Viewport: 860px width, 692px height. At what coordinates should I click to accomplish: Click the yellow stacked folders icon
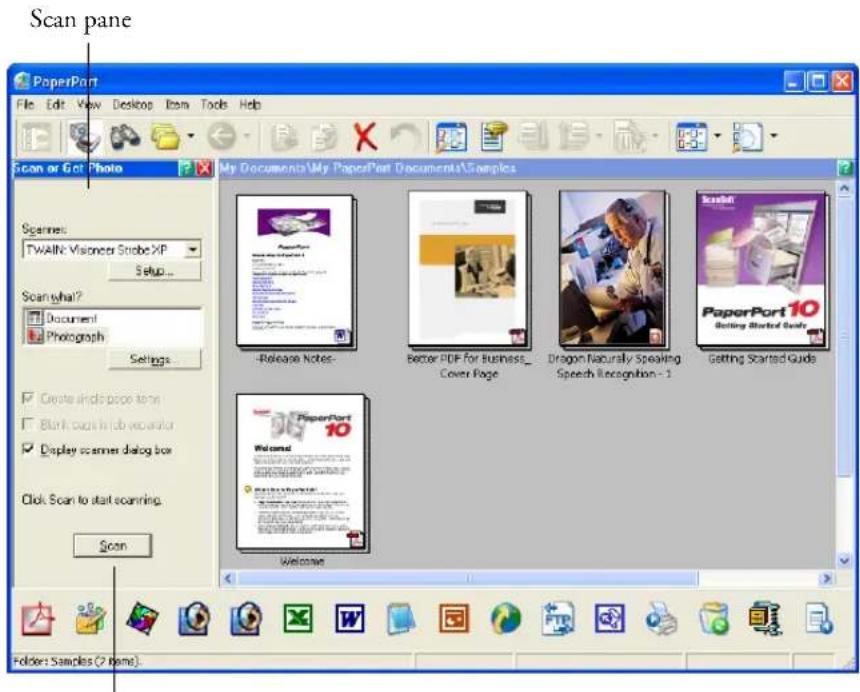coord(165,137)
